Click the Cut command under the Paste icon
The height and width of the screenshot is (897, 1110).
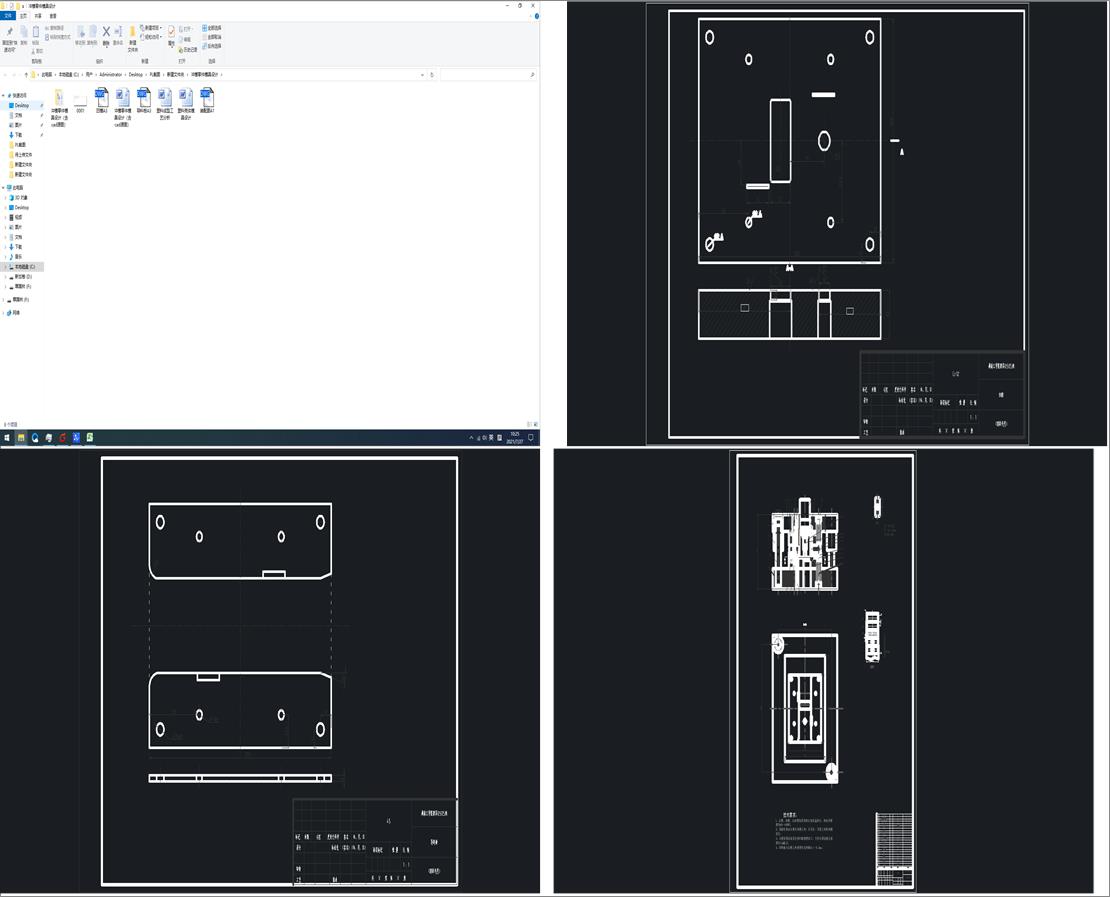pyautogui.click(x=38, y=51)
